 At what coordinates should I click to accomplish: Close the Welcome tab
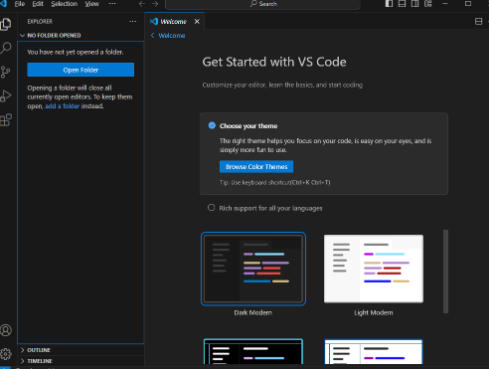[x=197, y=21]
